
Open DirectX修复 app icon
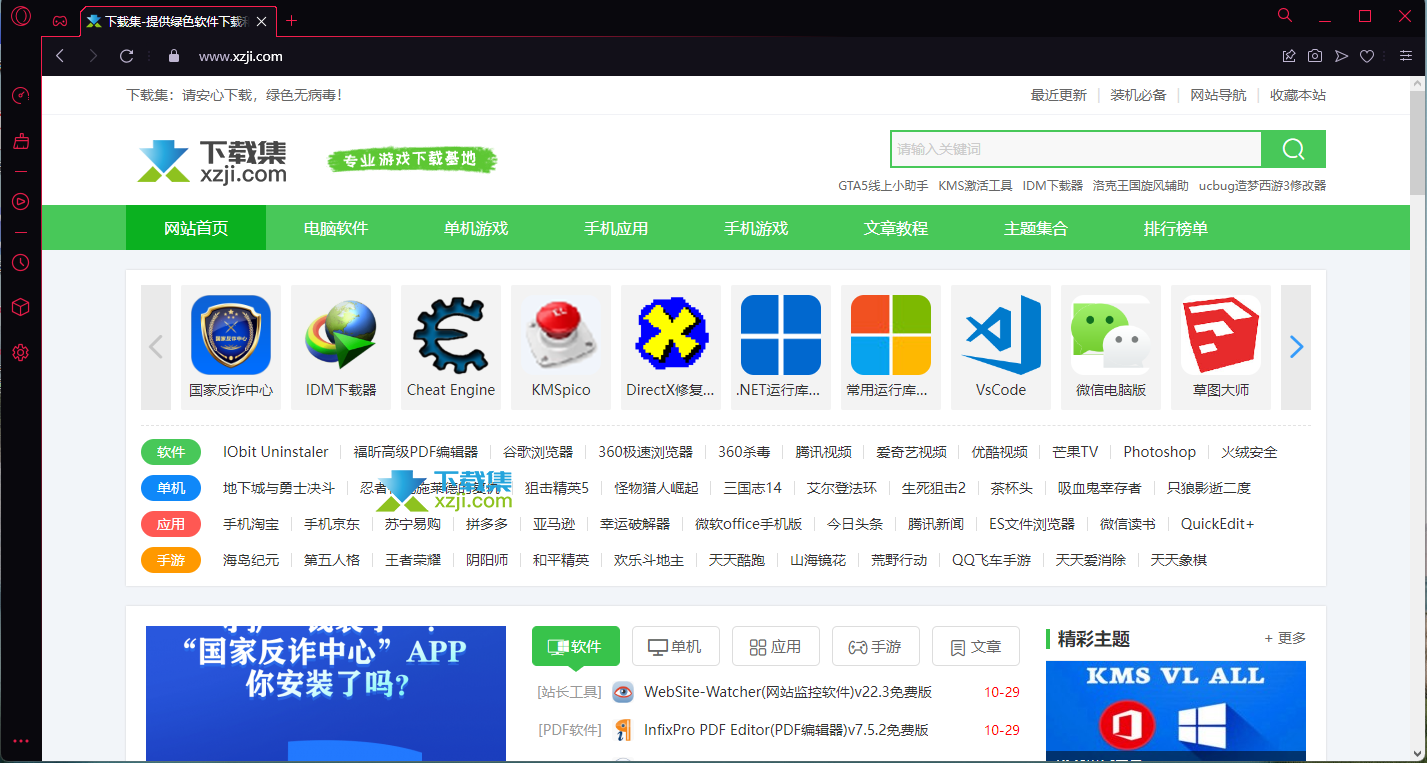point(671,347)
